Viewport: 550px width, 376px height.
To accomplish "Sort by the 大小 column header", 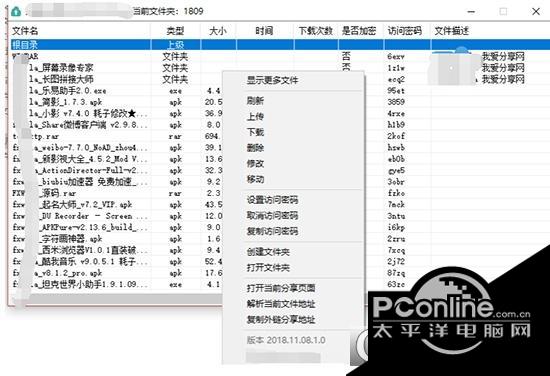I will [x=218, y=31].
